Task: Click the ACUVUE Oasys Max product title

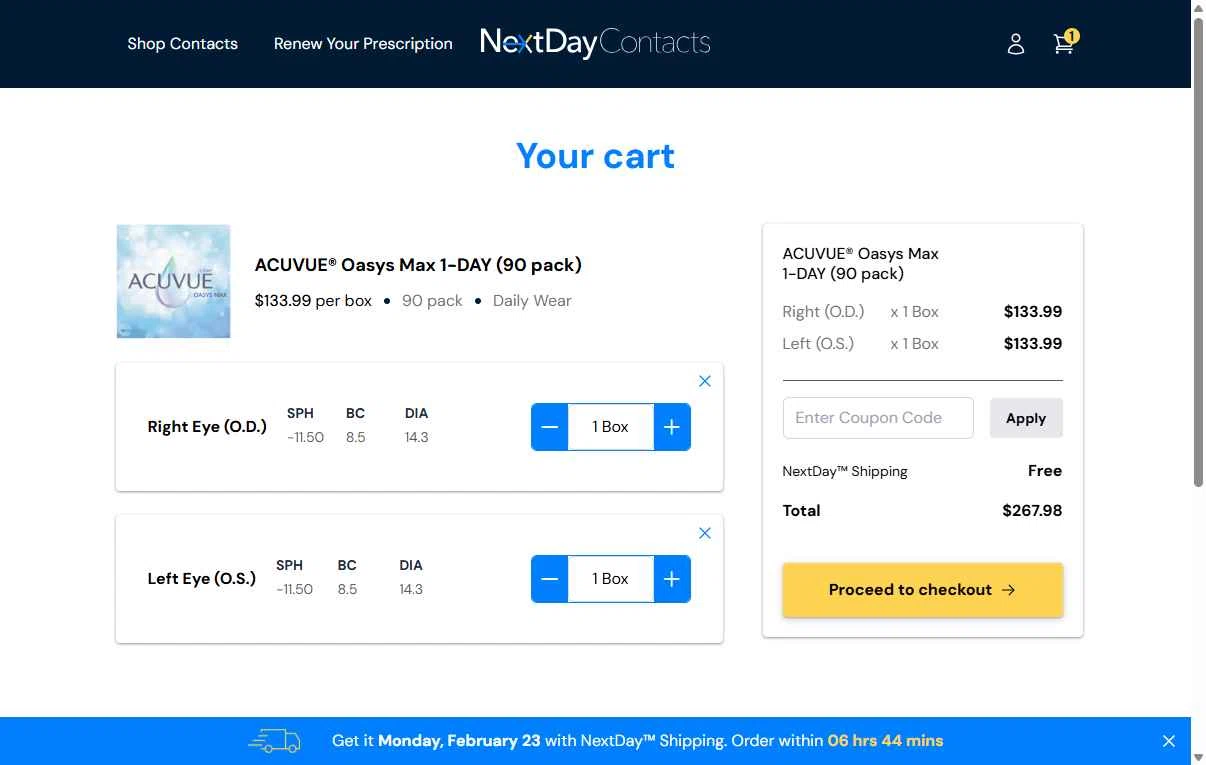Action: (x=418, y=265)
